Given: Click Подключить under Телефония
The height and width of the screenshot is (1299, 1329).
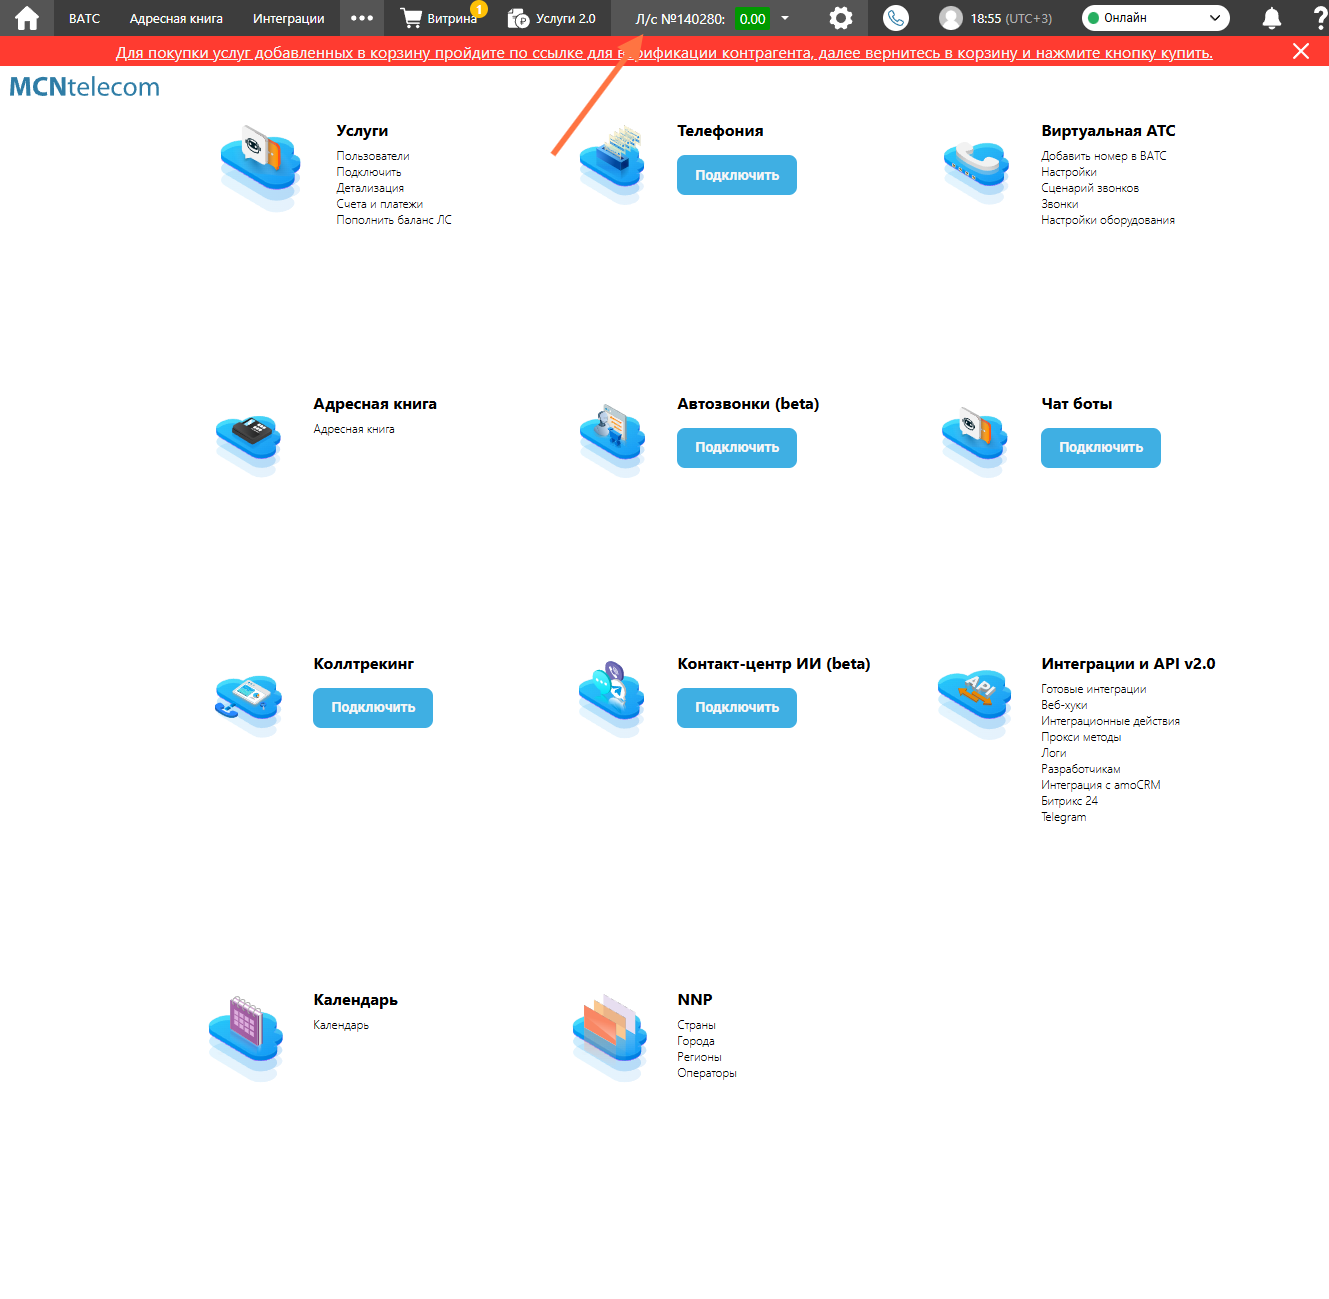Looking at the screenshot, I should click(737, 175).
